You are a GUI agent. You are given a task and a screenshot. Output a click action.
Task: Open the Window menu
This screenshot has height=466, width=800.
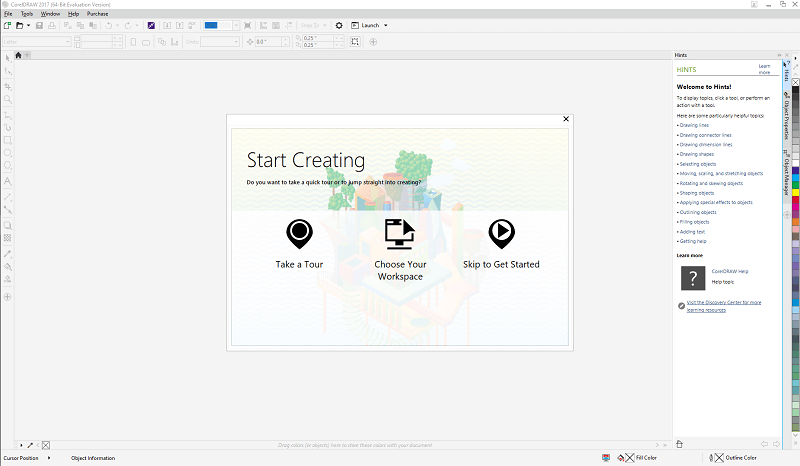tap(50, 14)
